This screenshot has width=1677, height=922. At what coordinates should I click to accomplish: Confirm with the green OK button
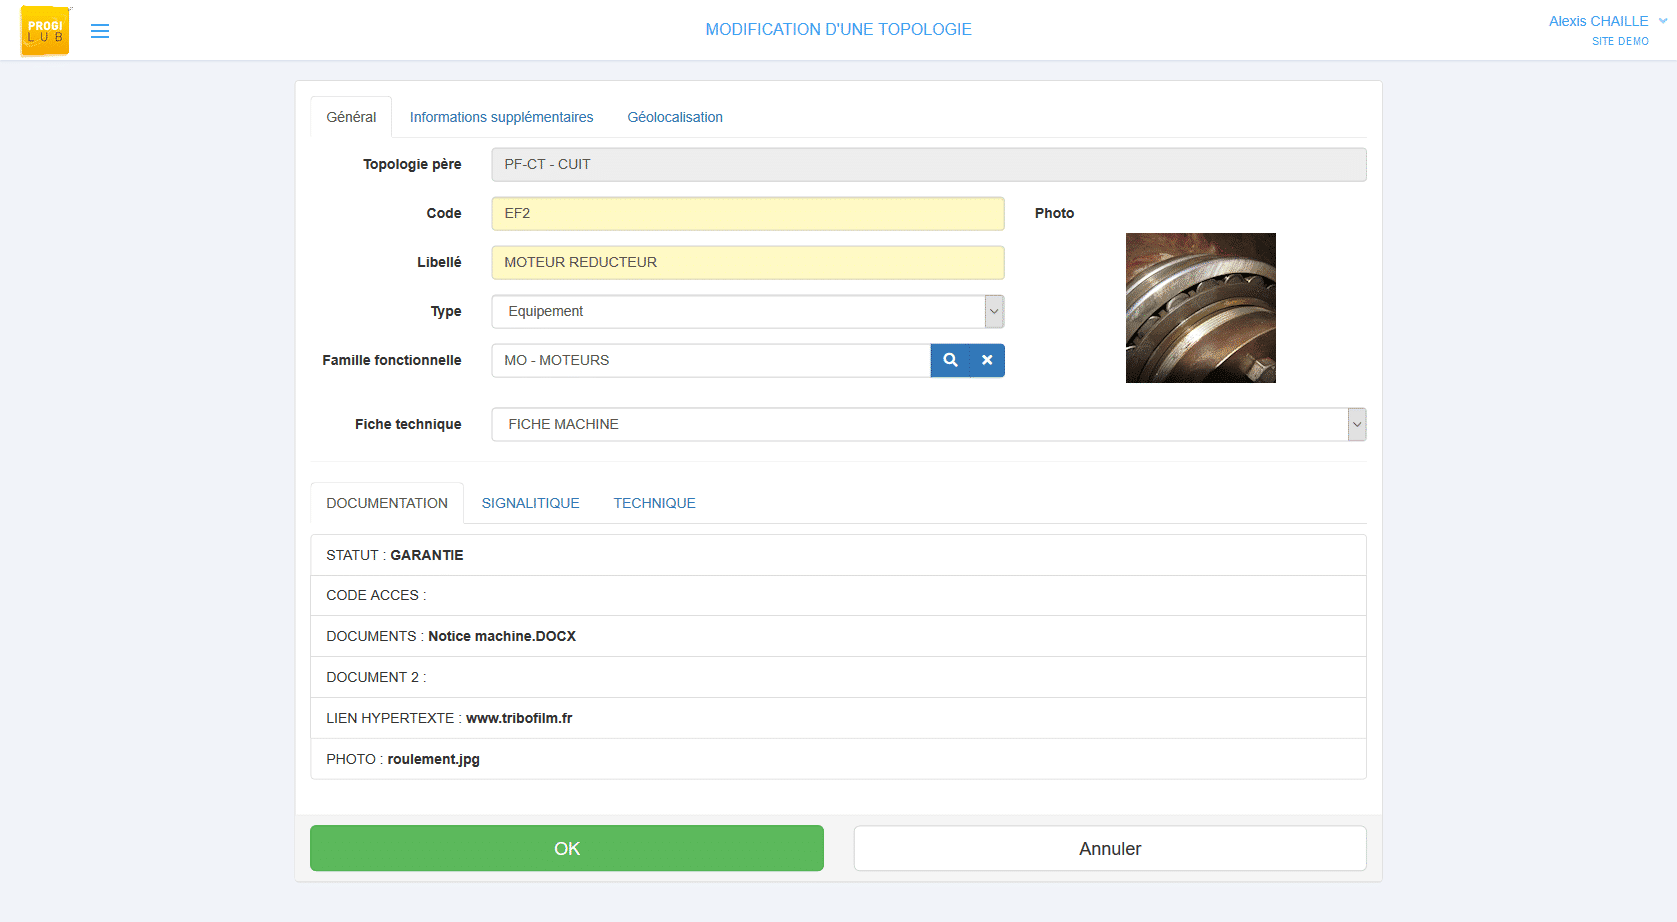pos(567,848)
